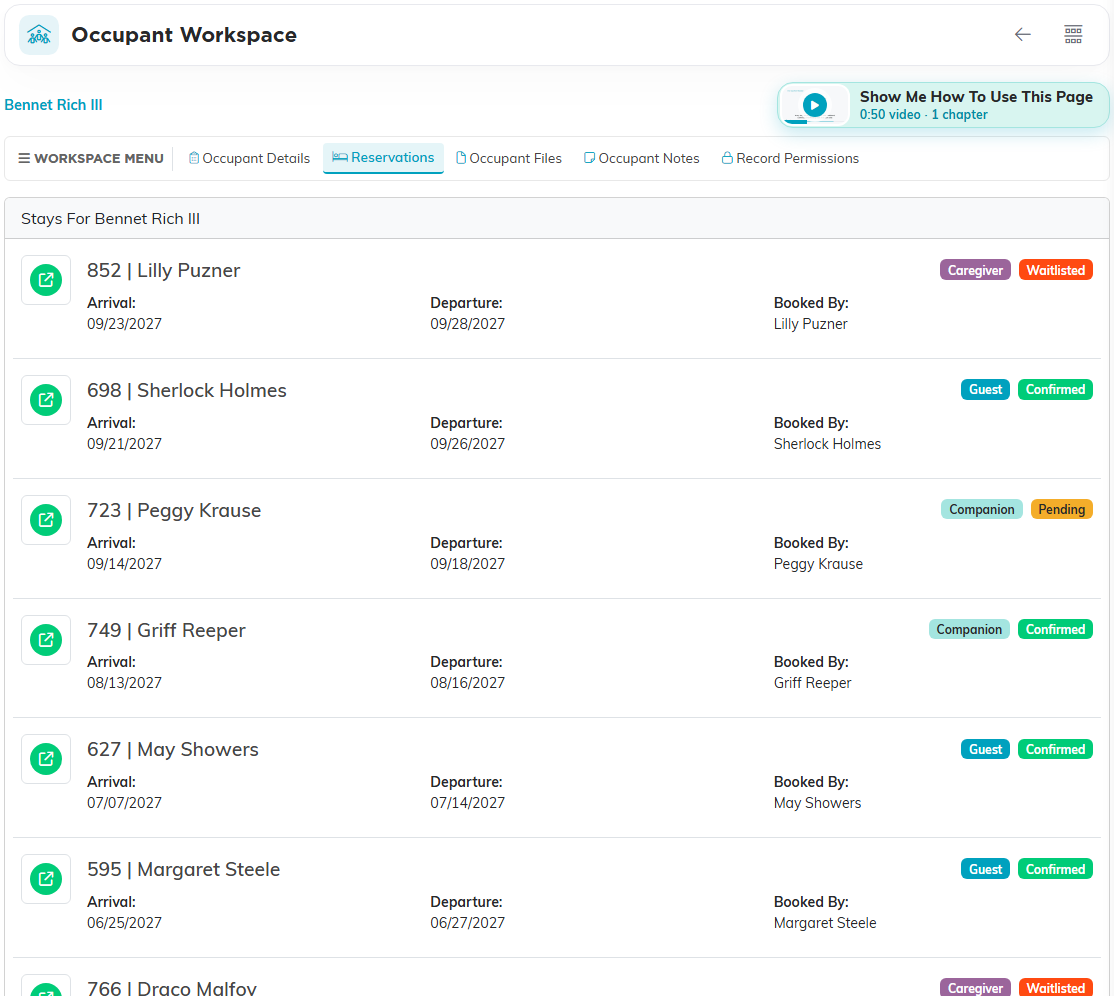Play the how-to video thumbnail
This screenshot has height=996, width=1114.
tap(814, 105)
